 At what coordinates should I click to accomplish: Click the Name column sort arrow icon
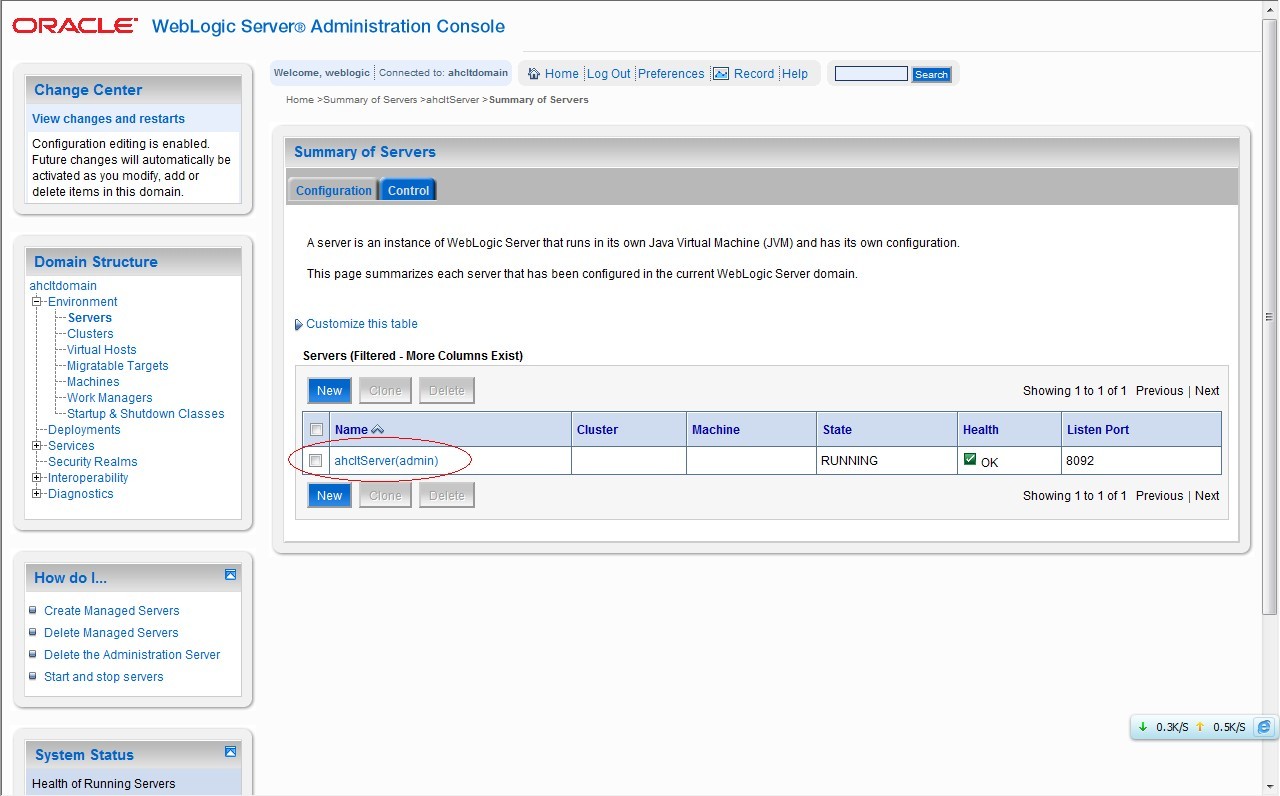point(377,430)
